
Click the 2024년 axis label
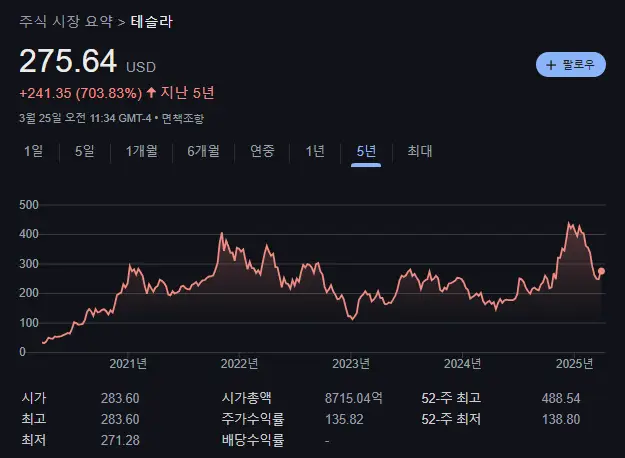point(462,364)
